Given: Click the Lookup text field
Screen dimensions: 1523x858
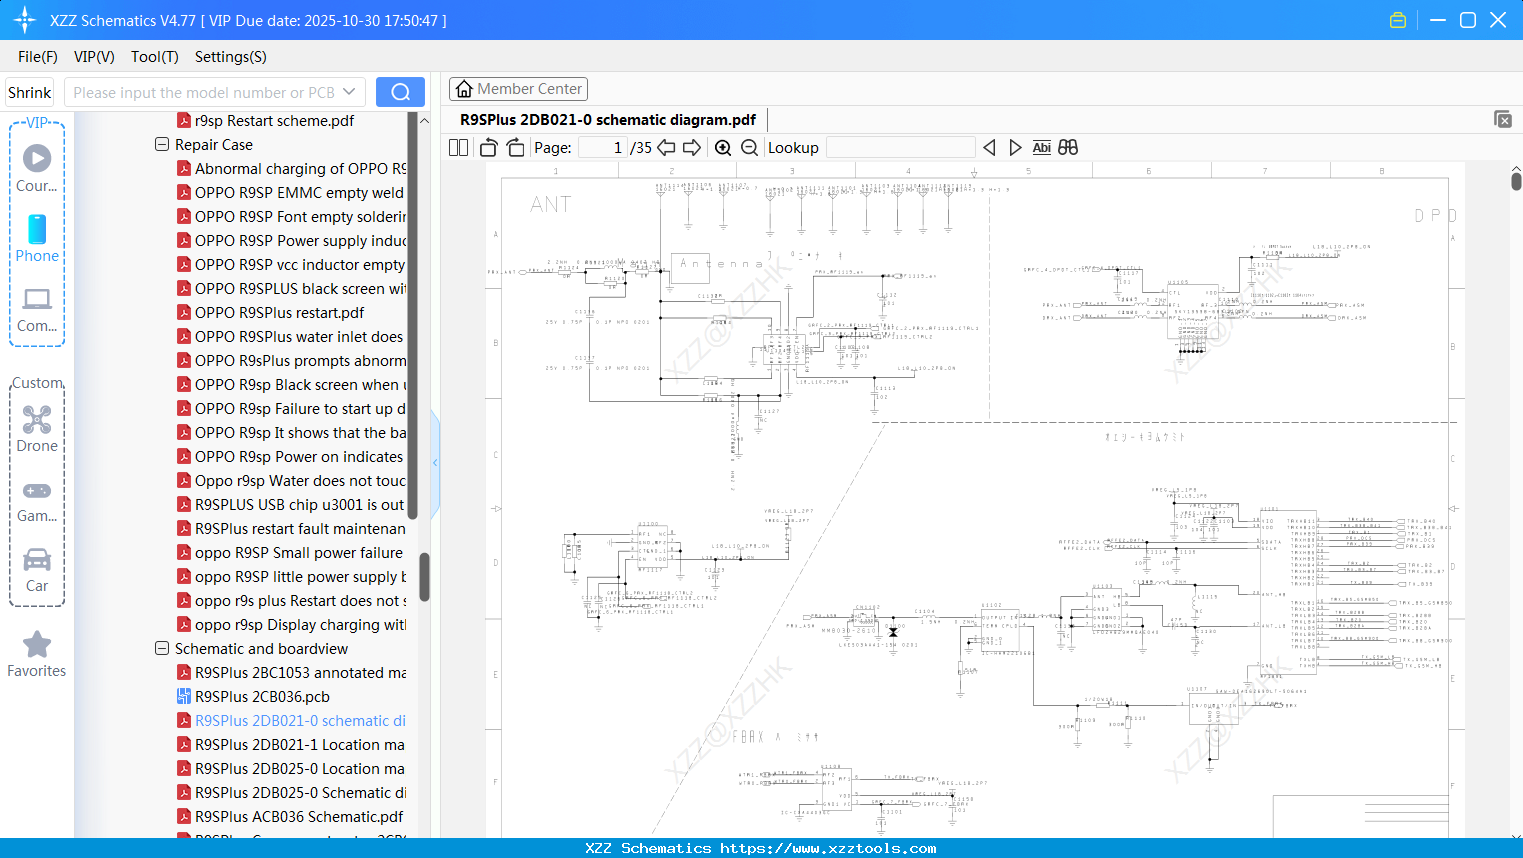Looking at the screenshot, I should tap(900, 148).
